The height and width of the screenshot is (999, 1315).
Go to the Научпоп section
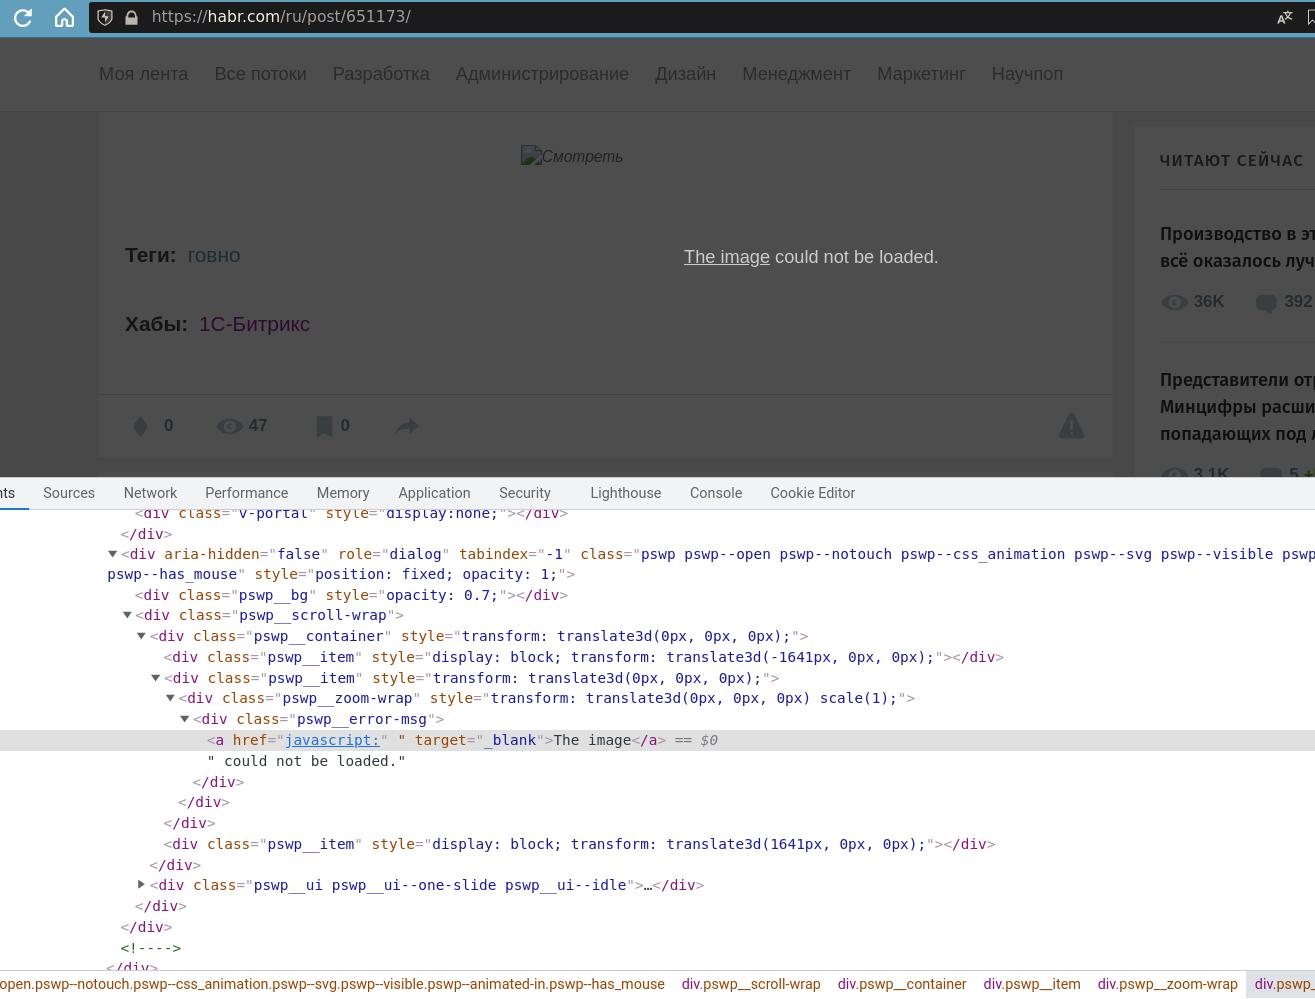coord(1027,74)
